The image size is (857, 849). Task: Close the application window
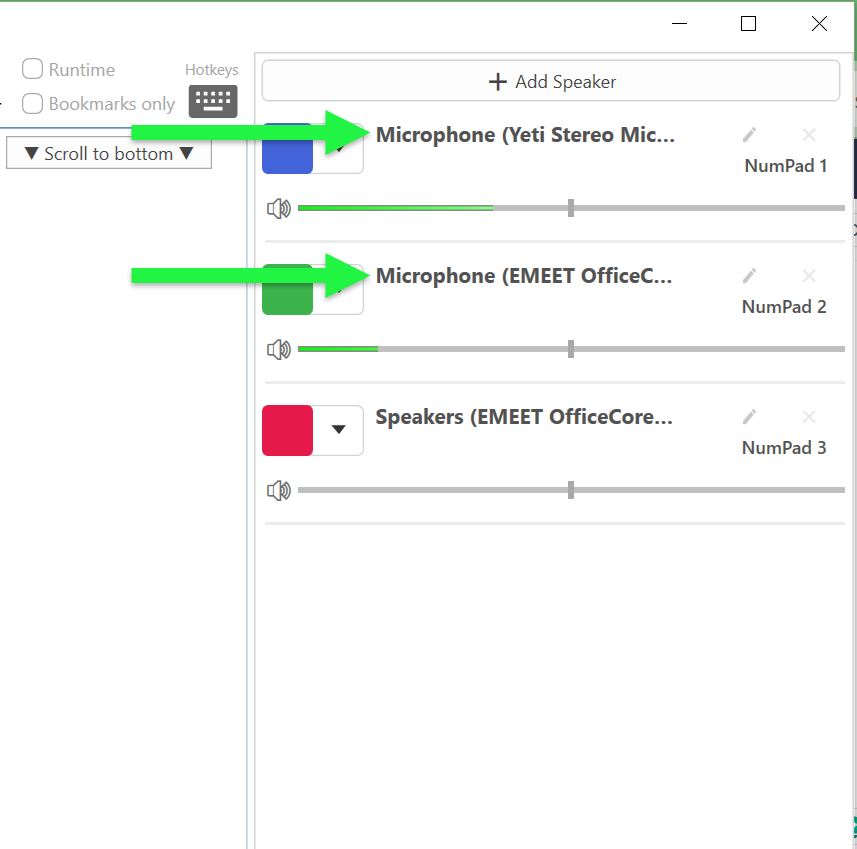coord(819,24)
